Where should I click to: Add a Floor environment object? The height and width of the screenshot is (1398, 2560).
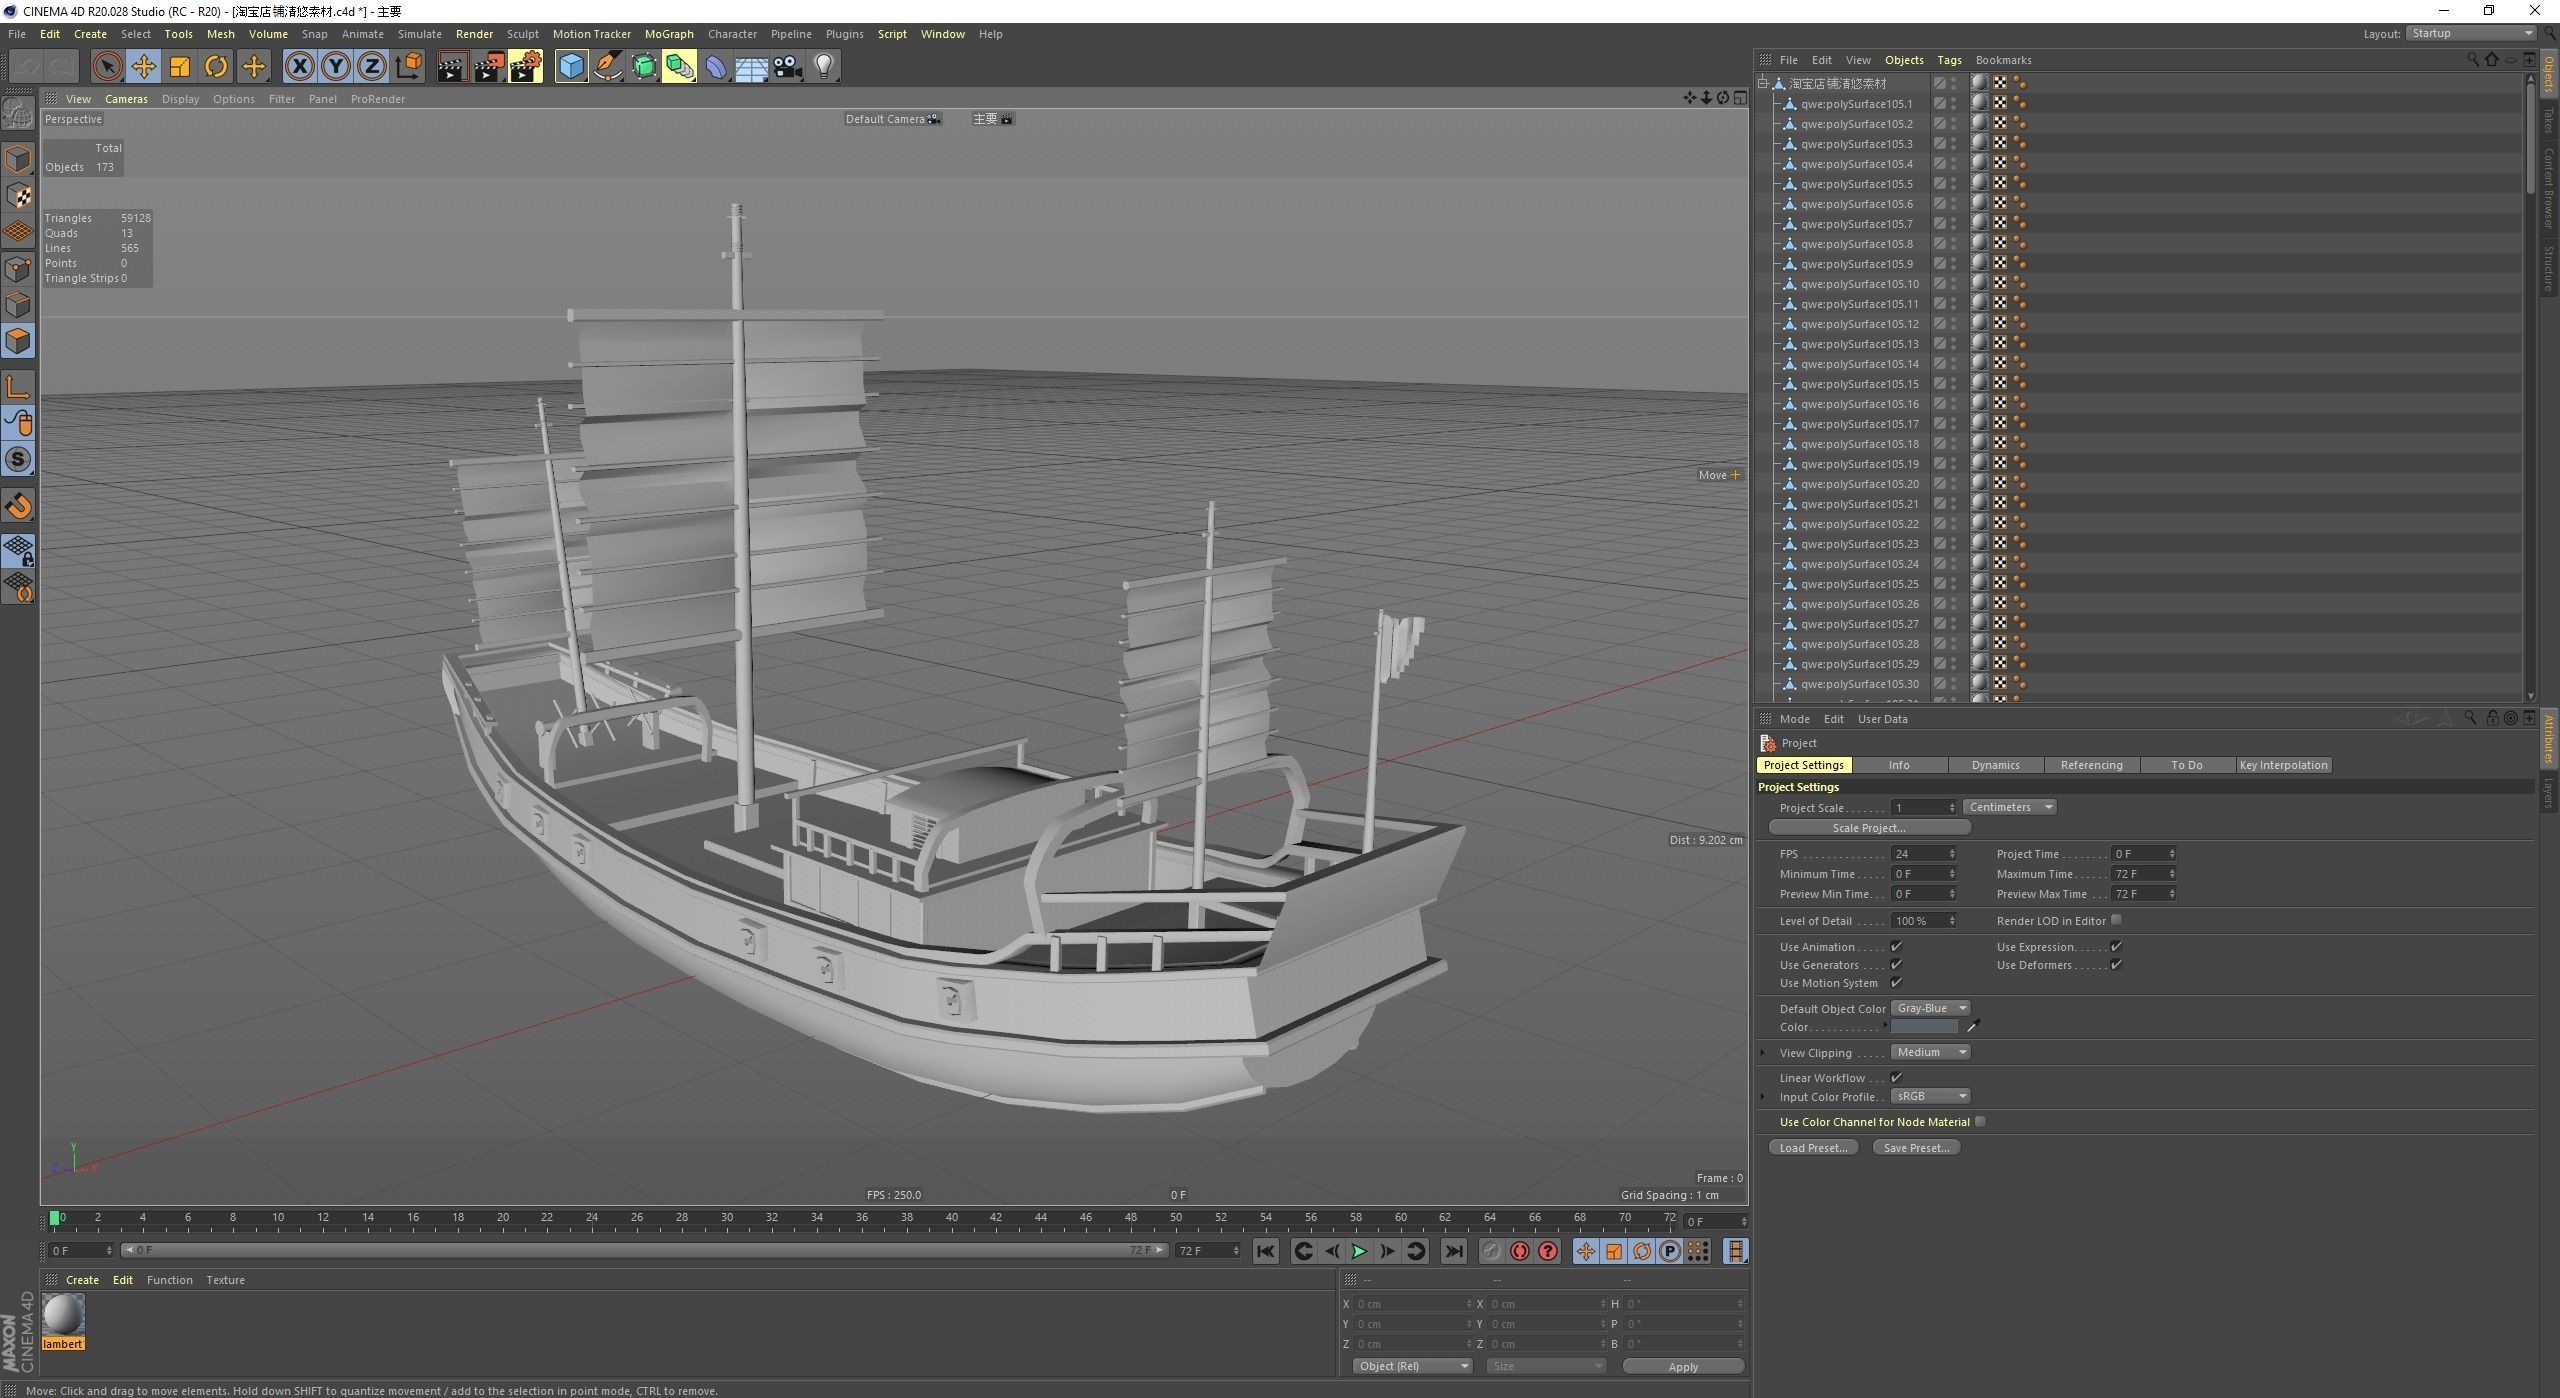coord(751,67)
